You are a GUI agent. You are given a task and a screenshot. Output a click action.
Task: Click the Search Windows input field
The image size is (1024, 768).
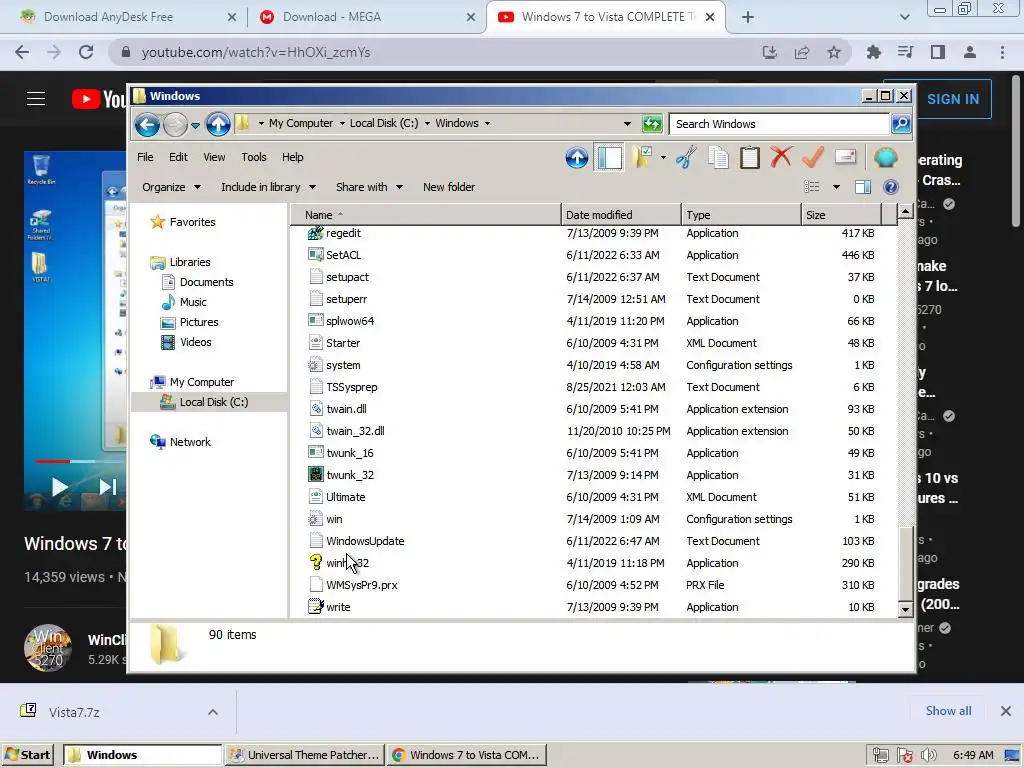click(x=780, y=124)
